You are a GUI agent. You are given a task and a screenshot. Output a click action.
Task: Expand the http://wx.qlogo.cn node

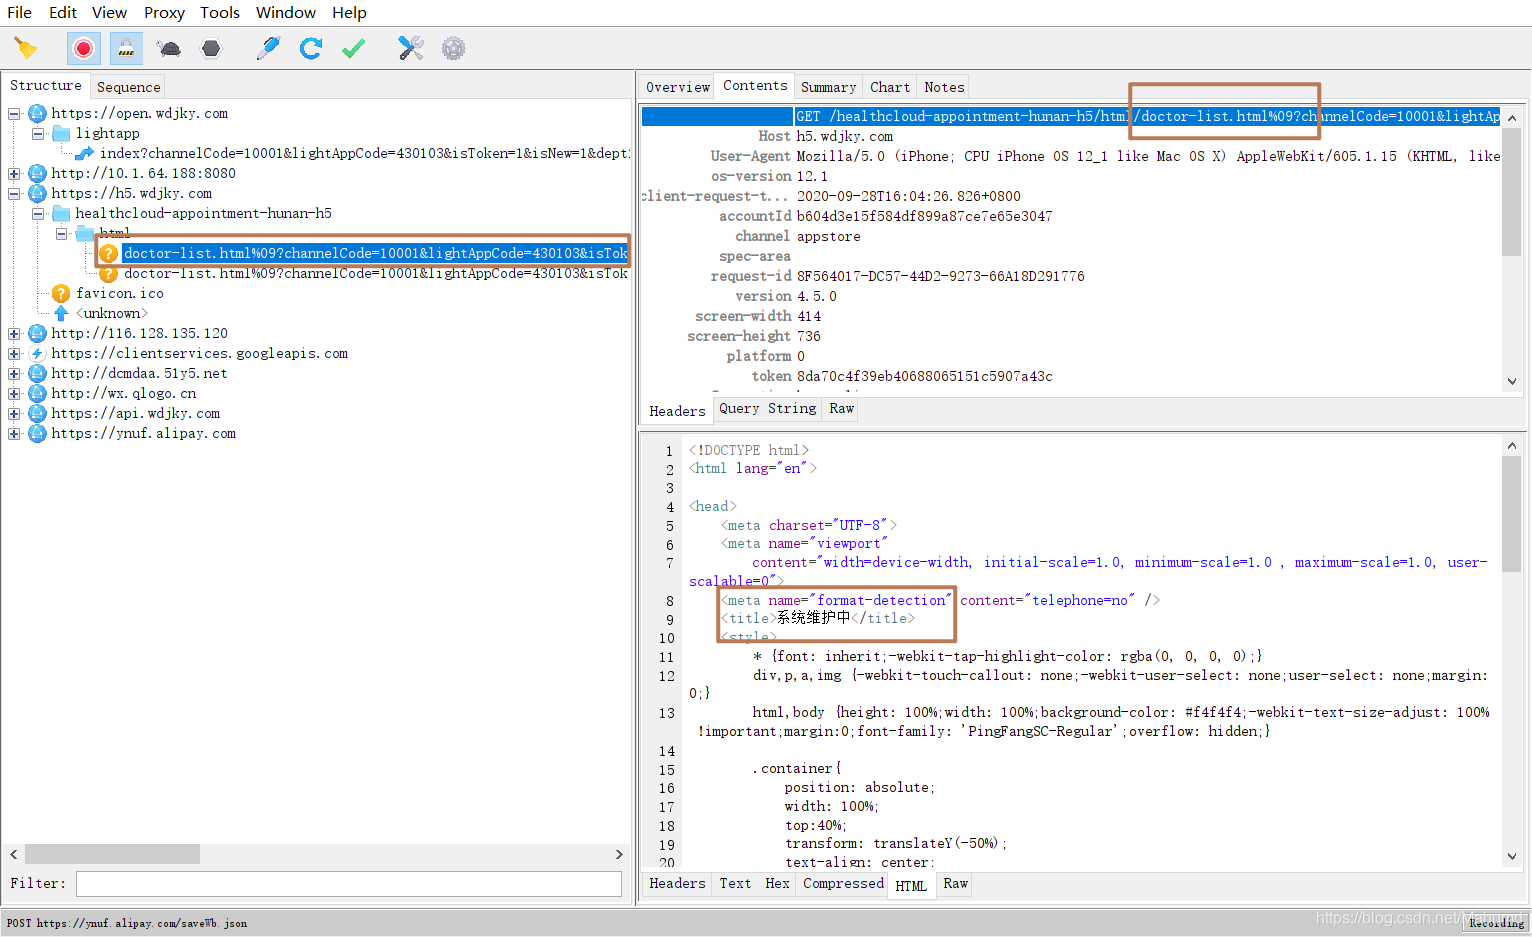point(14,393)
